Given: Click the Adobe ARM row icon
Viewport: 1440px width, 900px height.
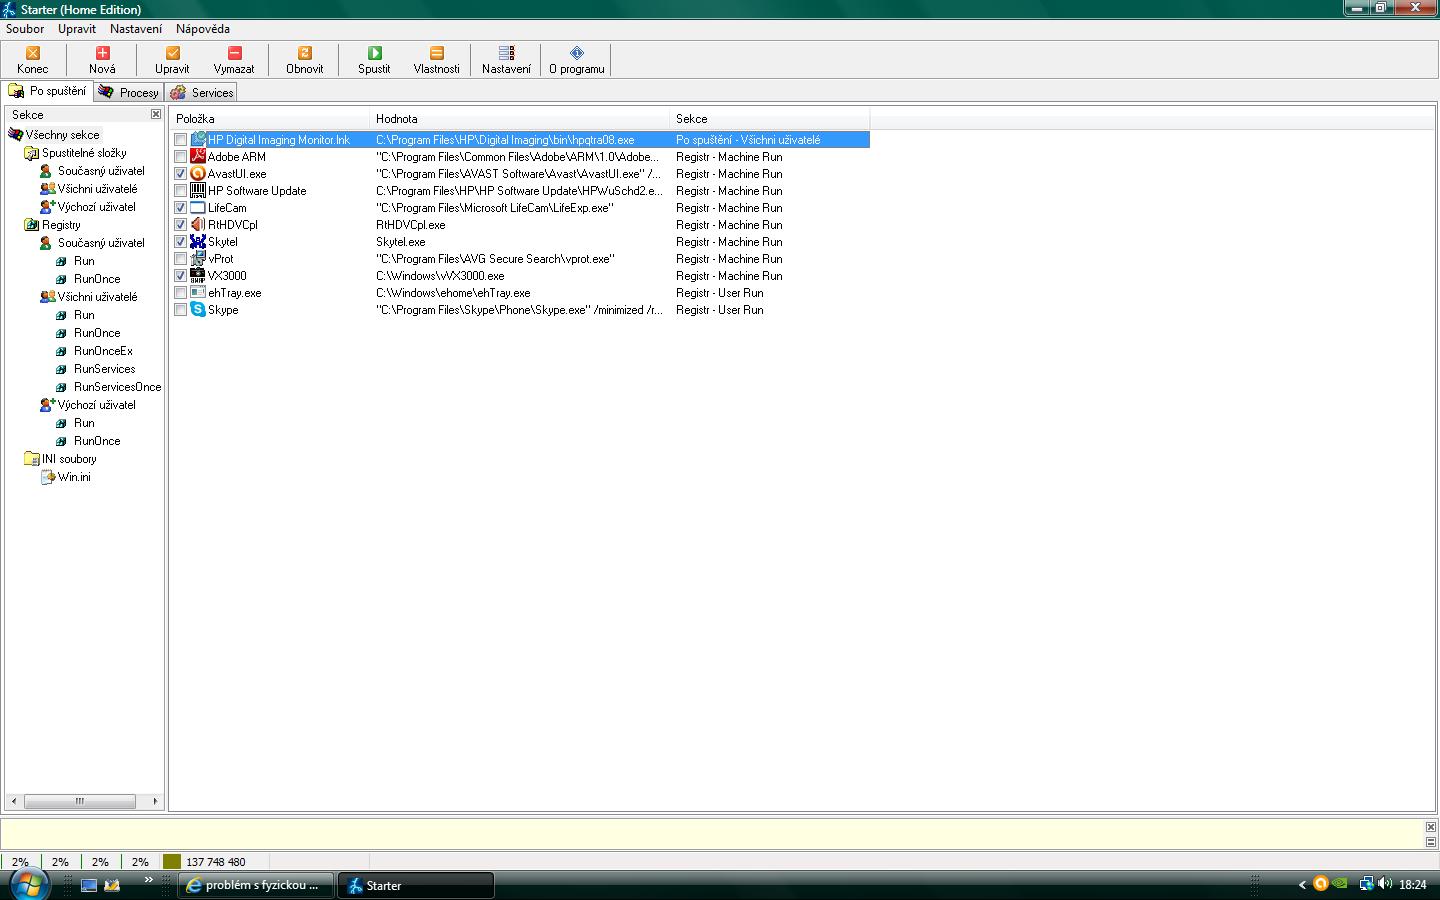Looking at the screenshot, I should pyautogui.click(x=198, y=156).
